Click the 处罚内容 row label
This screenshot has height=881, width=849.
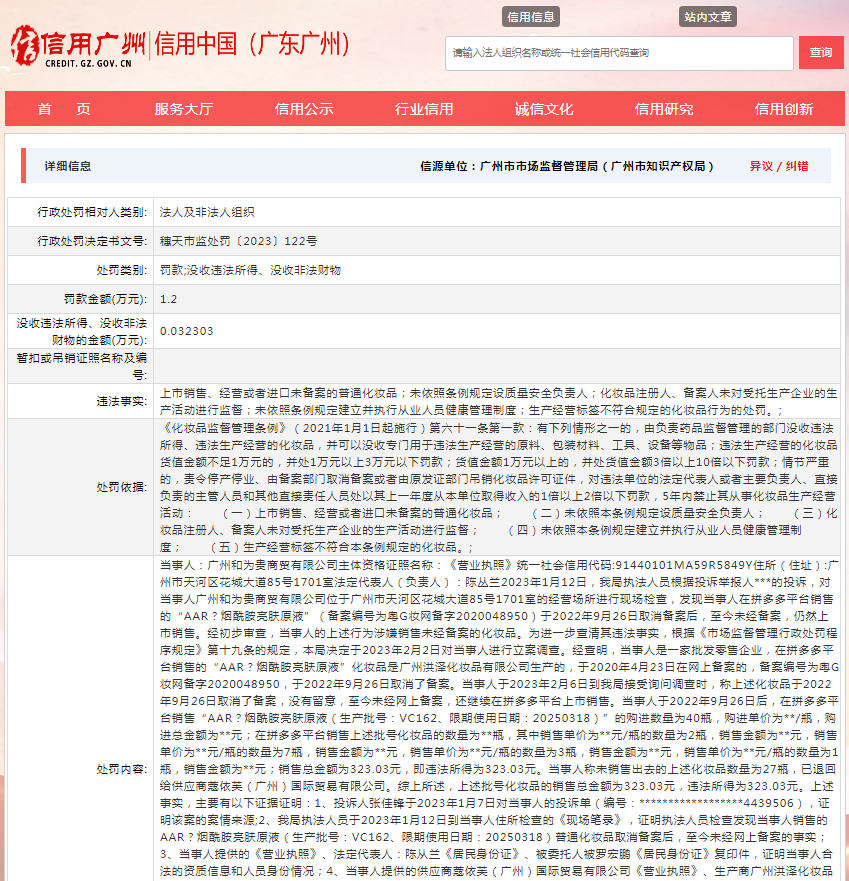[x=121, y=769]
